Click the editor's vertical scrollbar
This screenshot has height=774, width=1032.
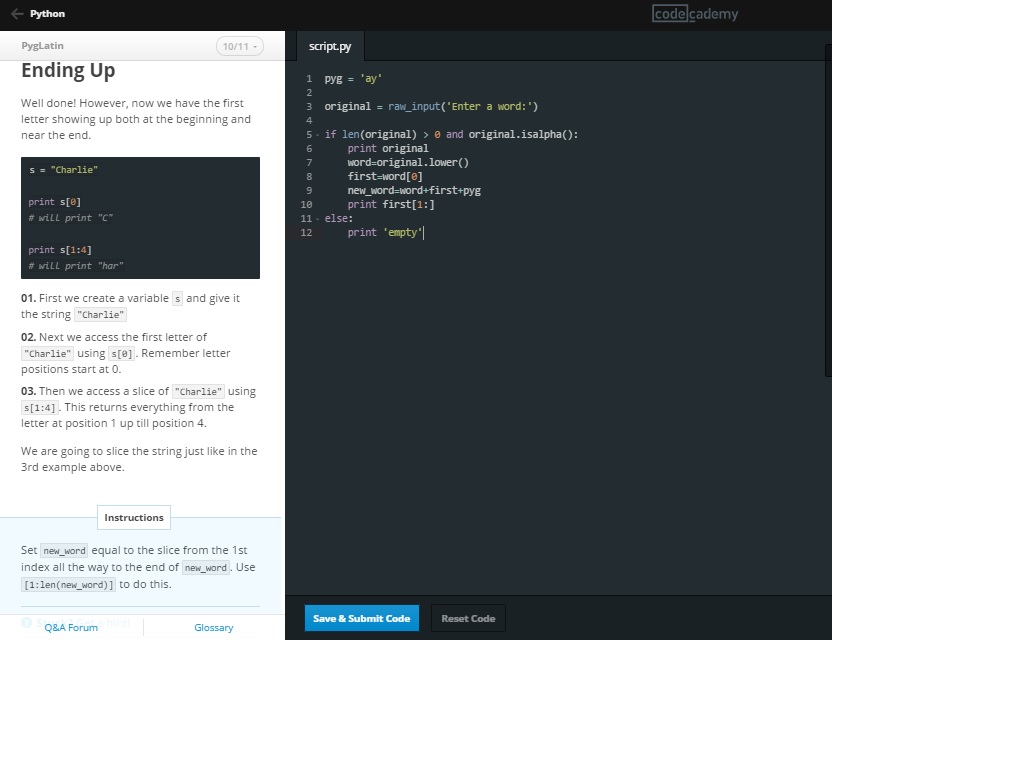pyautogui.click(x=827, y=210)
